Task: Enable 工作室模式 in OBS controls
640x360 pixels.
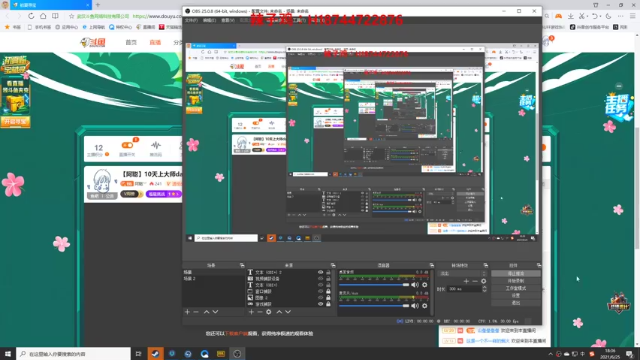Action: pos(516,288)
